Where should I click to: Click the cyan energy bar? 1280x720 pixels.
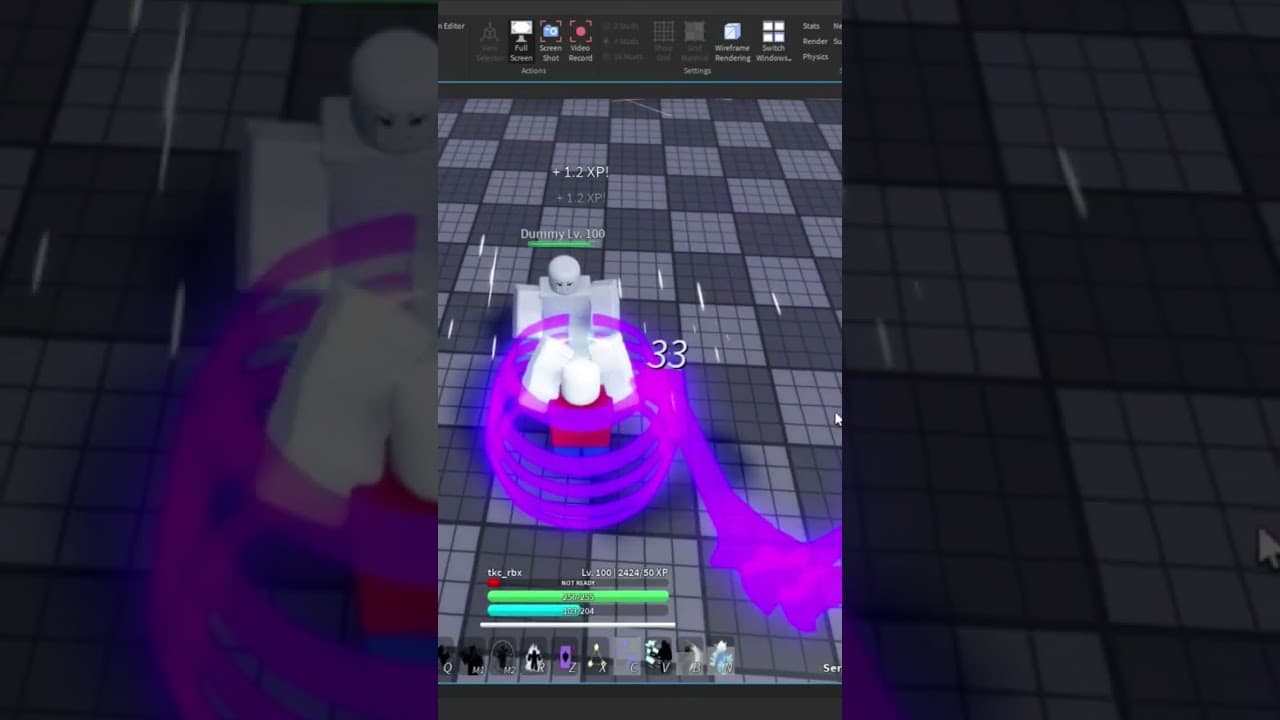click(578, 610)
